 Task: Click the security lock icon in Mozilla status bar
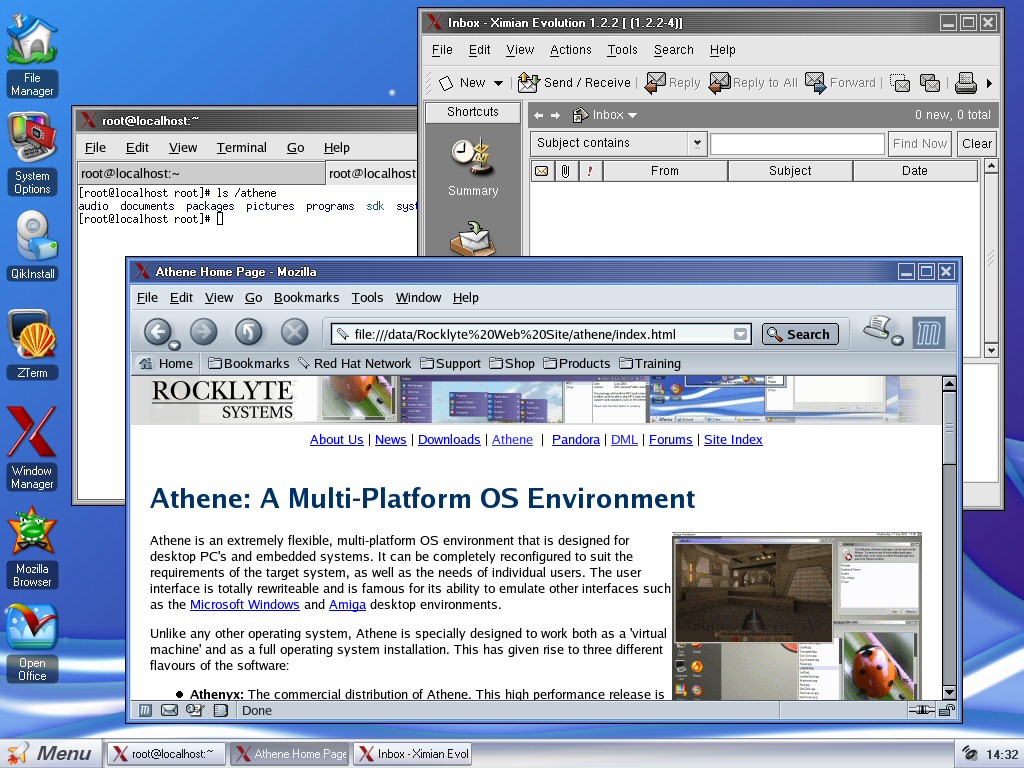pyautogui.click(x=947, y=710)
